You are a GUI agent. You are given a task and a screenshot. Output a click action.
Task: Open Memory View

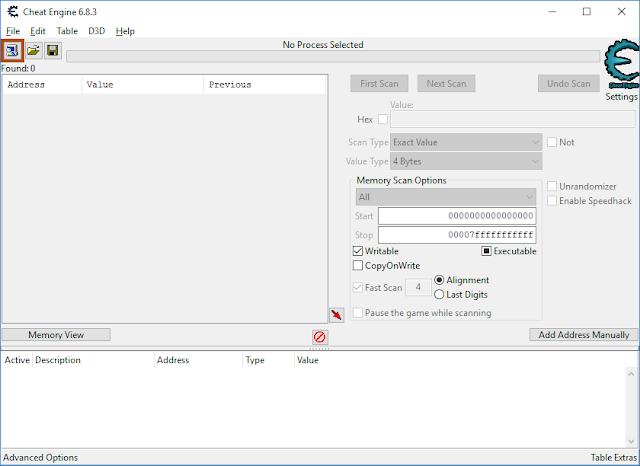[x=56, y=335]
